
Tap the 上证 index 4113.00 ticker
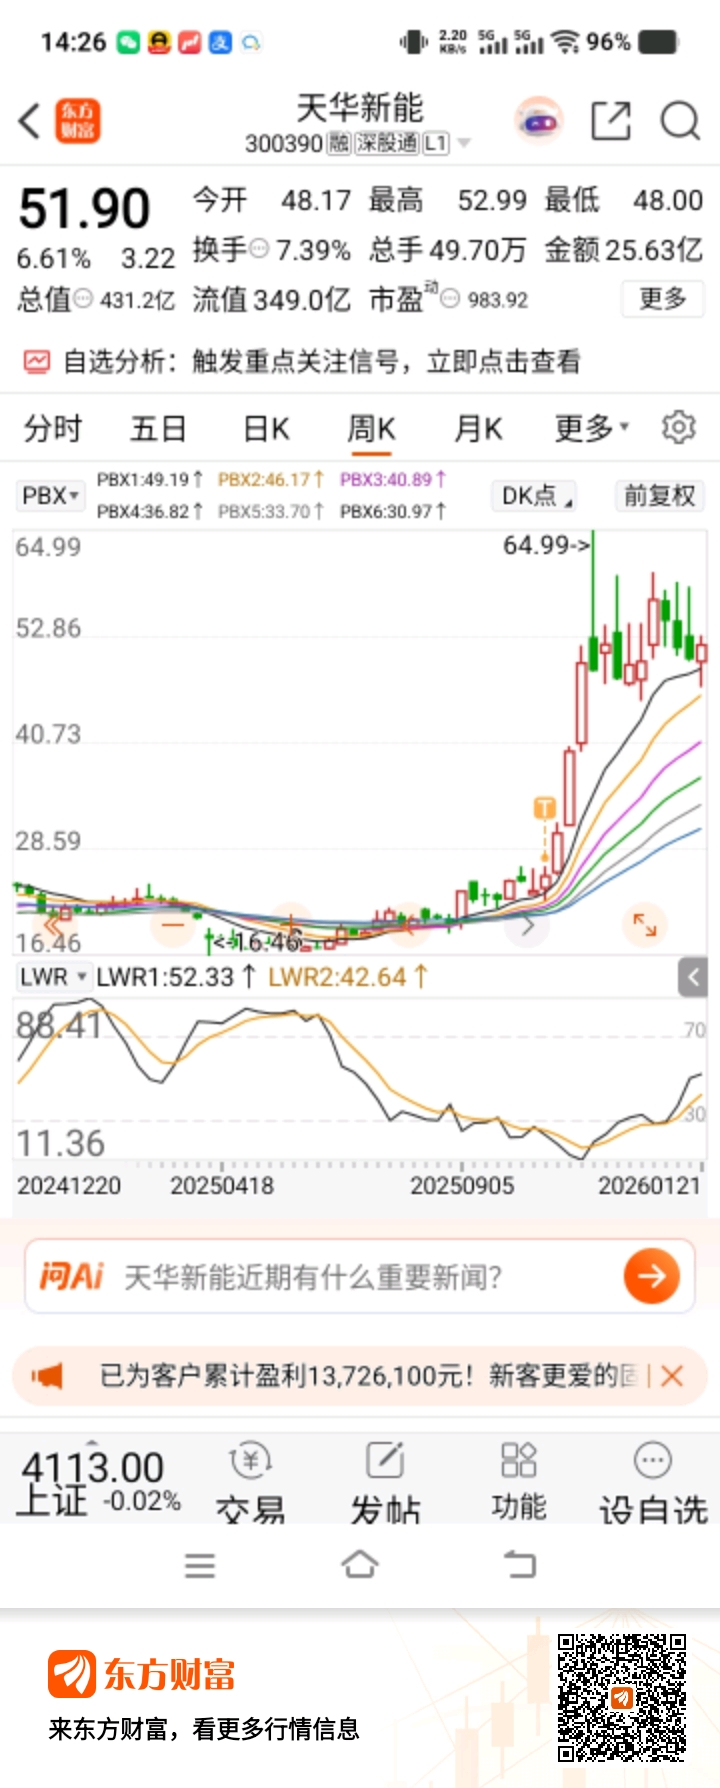100,1482
